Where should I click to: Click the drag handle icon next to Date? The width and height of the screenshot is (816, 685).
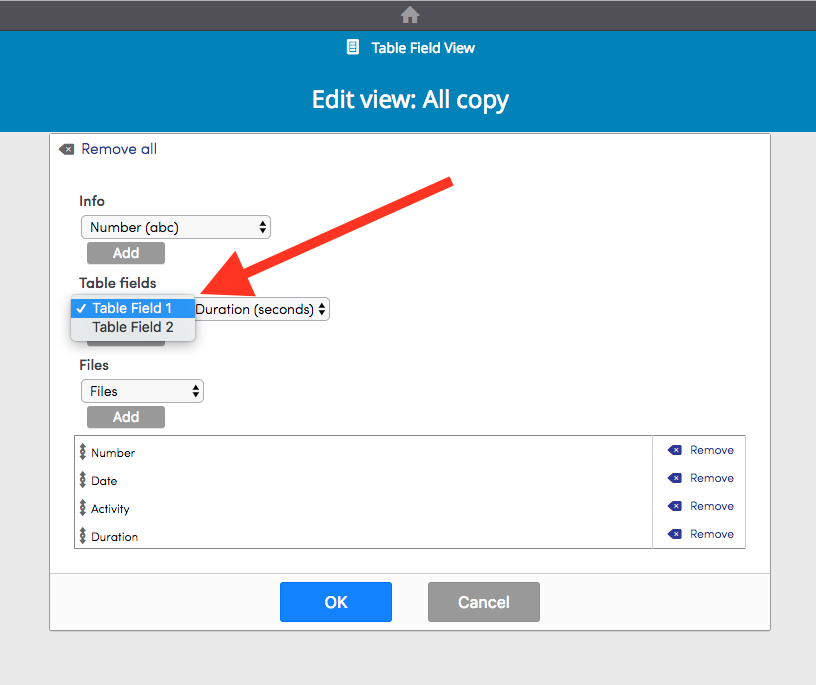point(83,480)
